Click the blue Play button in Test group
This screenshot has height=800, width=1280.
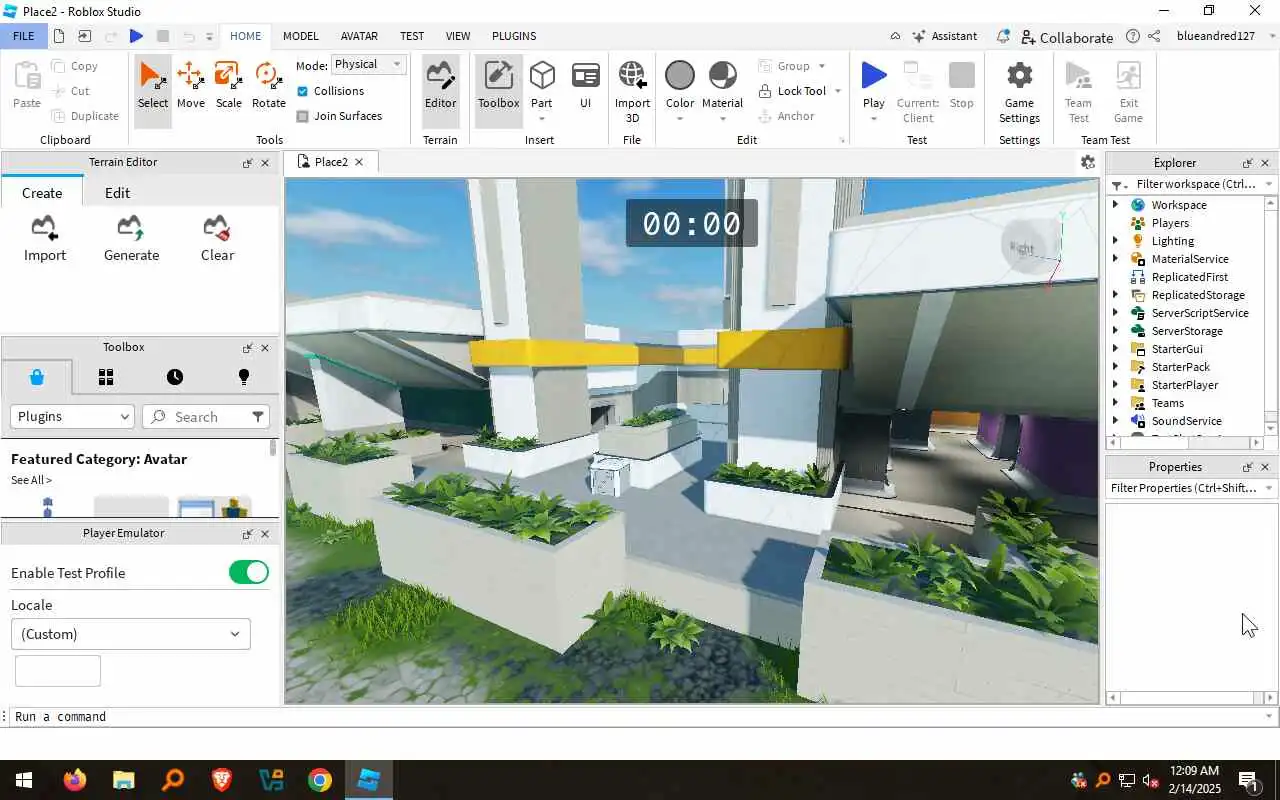pos(873,76)
